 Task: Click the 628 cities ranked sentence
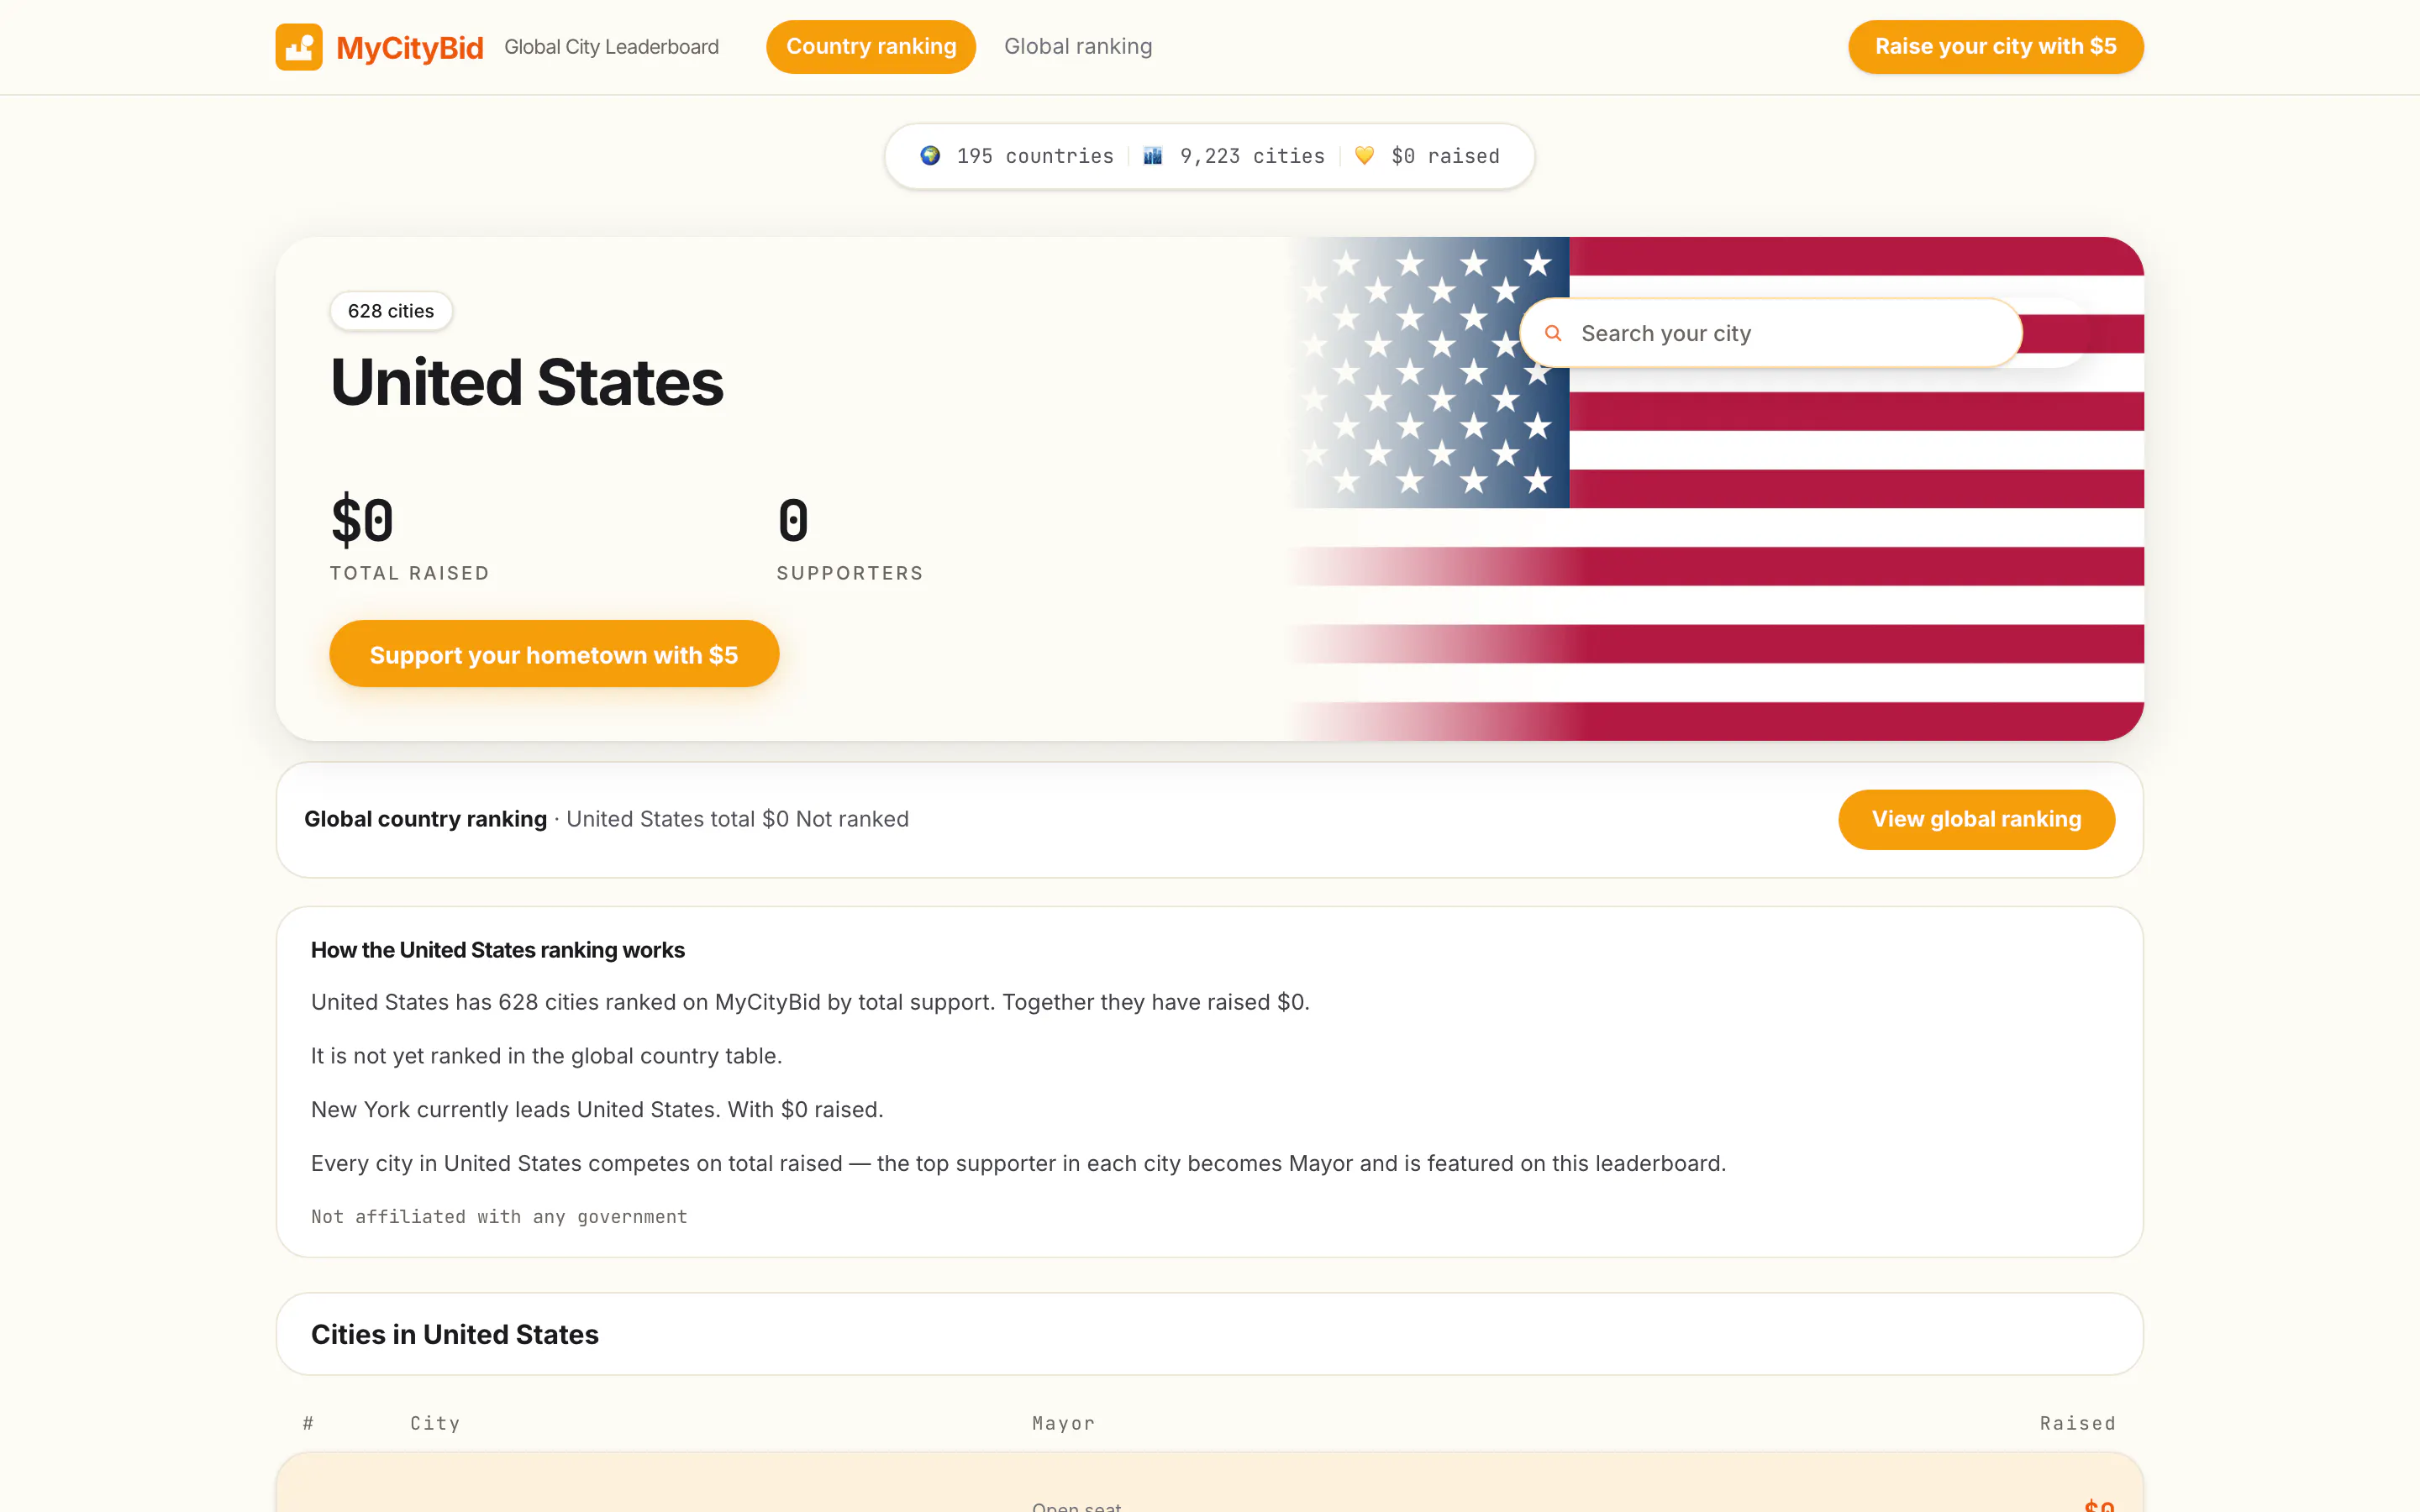[x=810, y=1002]
